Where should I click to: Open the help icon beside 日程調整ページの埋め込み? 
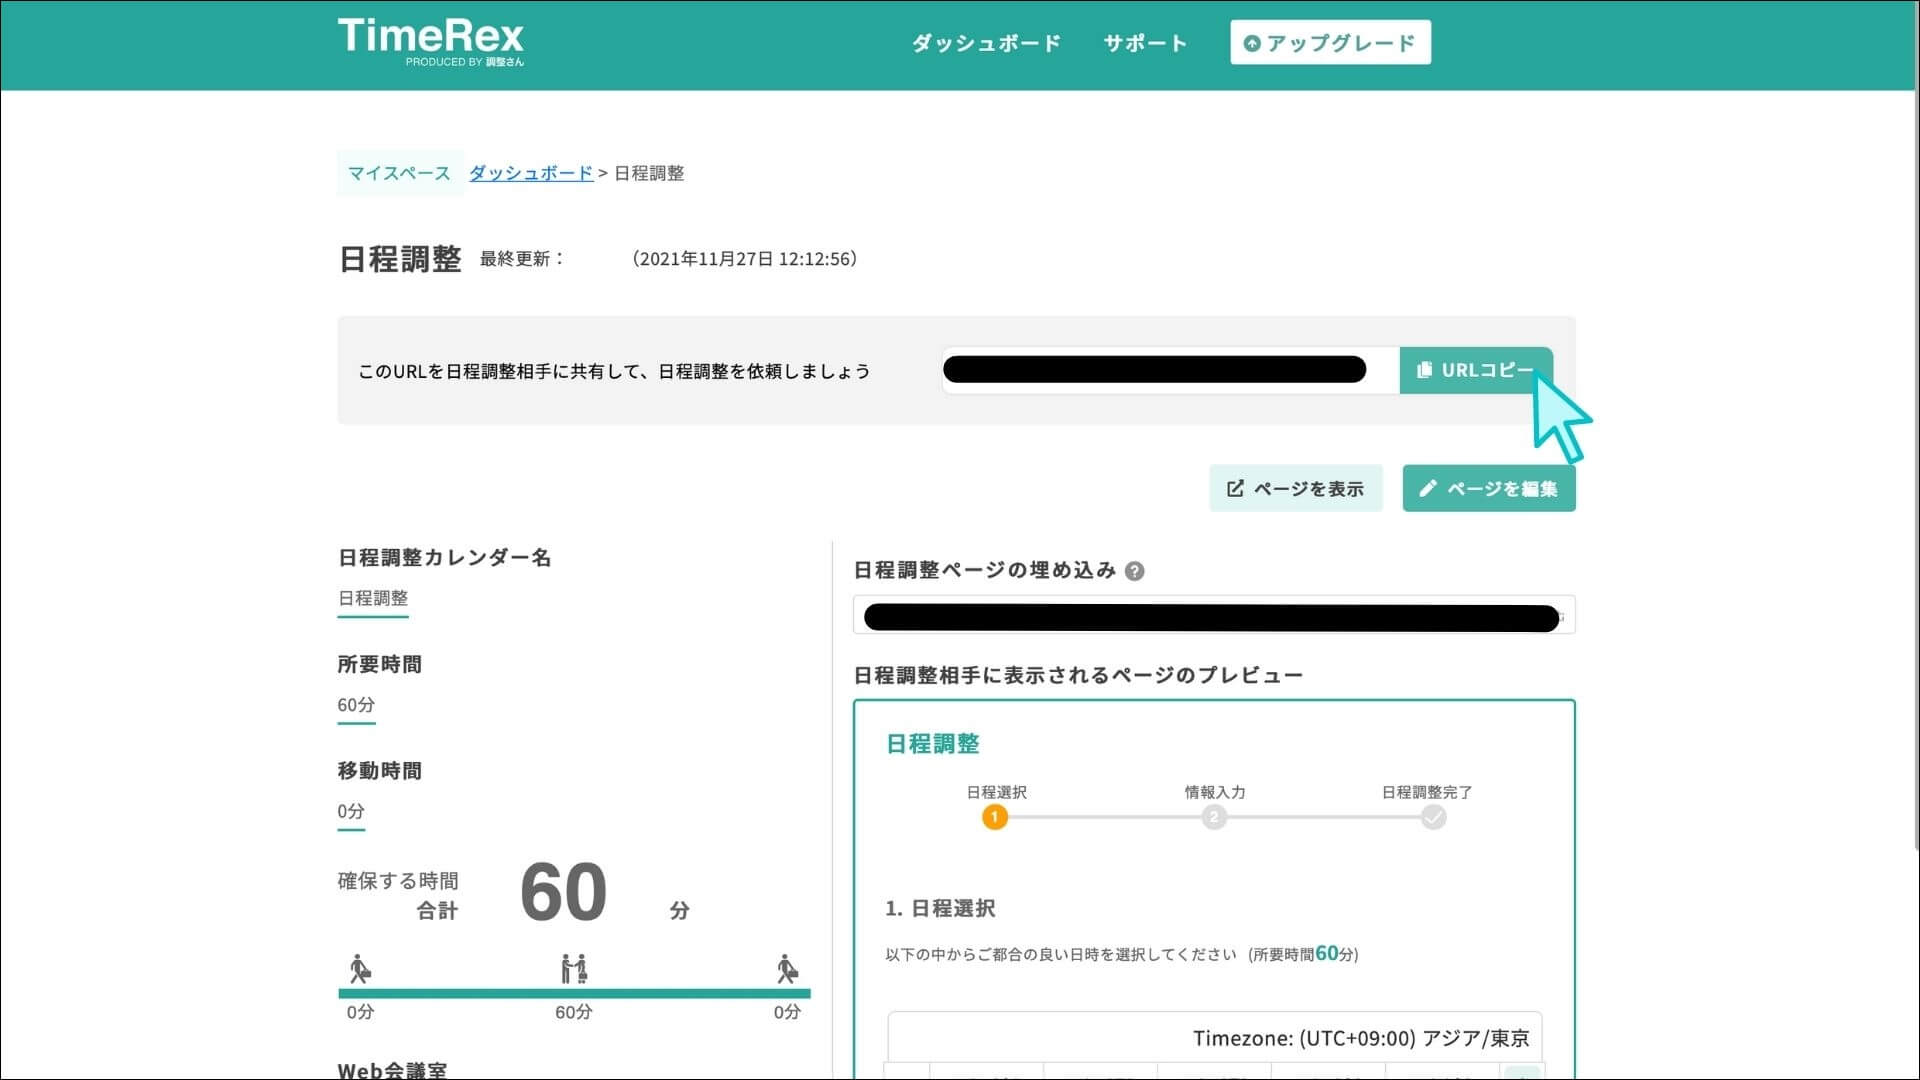(x=1134, y=571)
